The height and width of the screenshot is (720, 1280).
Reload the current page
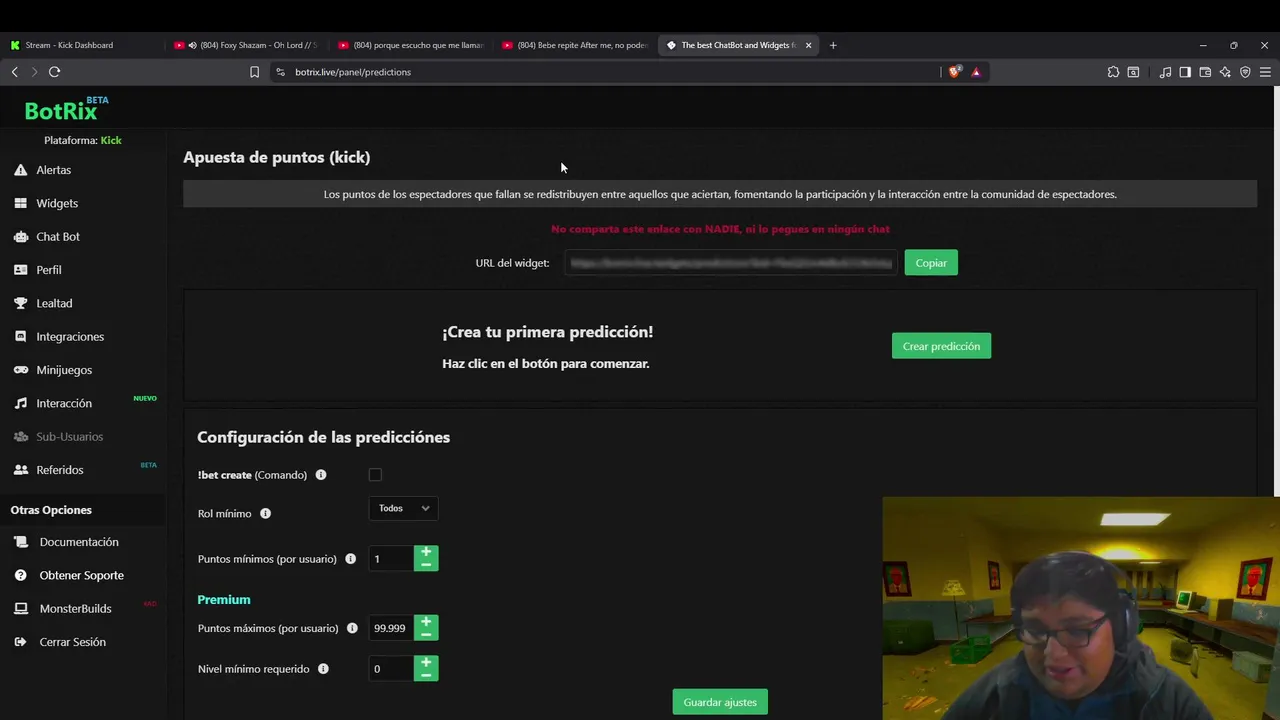[x=55, y=72]
